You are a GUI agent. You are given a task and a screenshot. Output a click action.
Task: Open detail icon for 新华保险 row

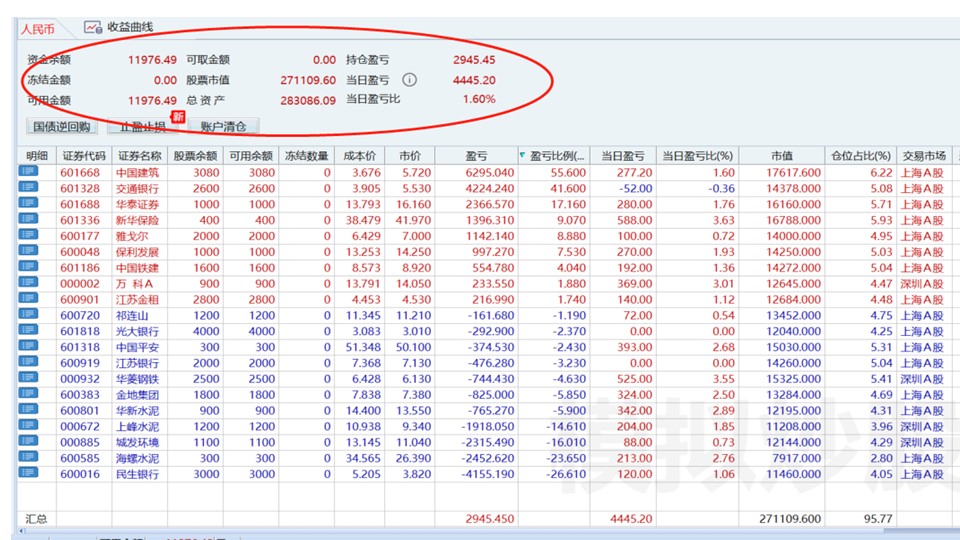click(28, 219)
